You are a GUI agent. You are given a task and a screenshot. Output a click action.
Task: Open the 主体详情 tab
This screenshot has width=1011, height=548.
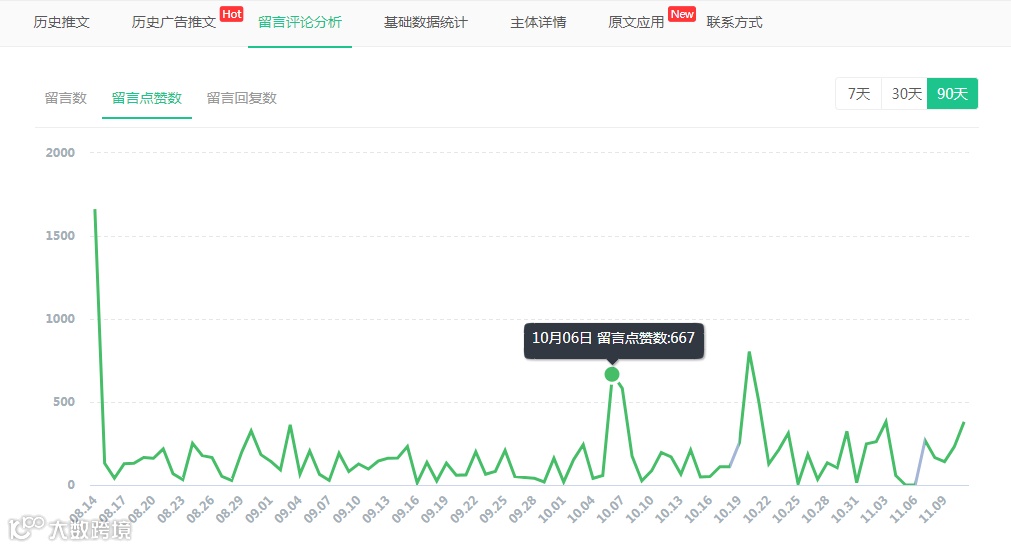pyautogui.click(x=538, y=23)
